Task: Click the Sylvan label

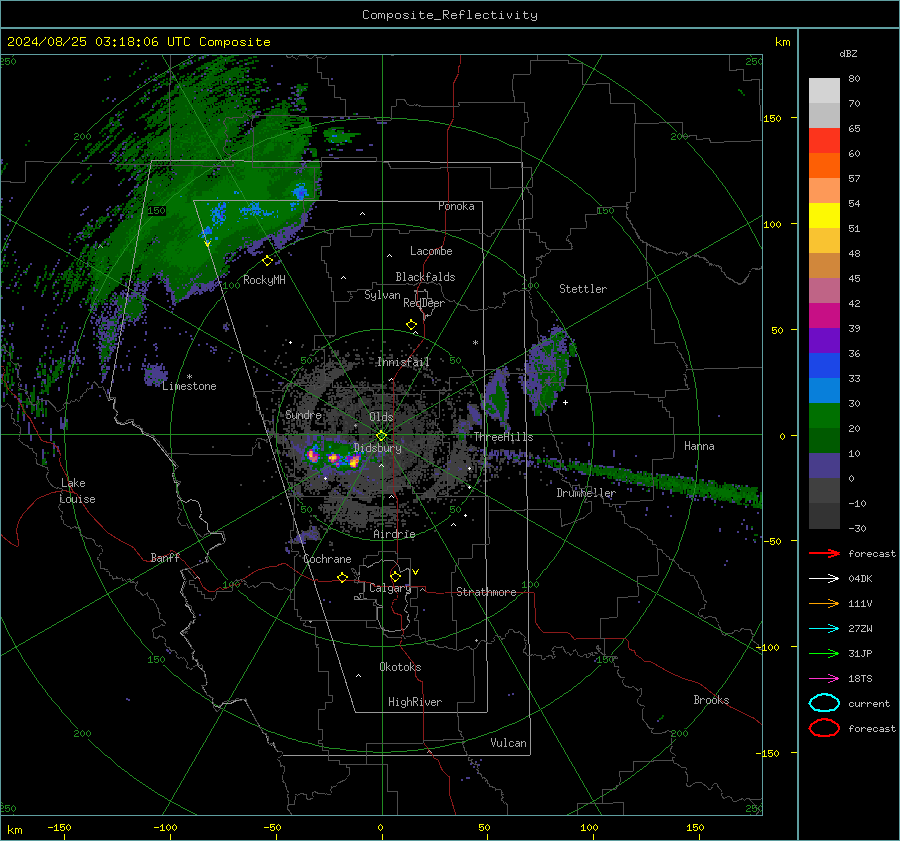Action: click(x=382, y=295)
